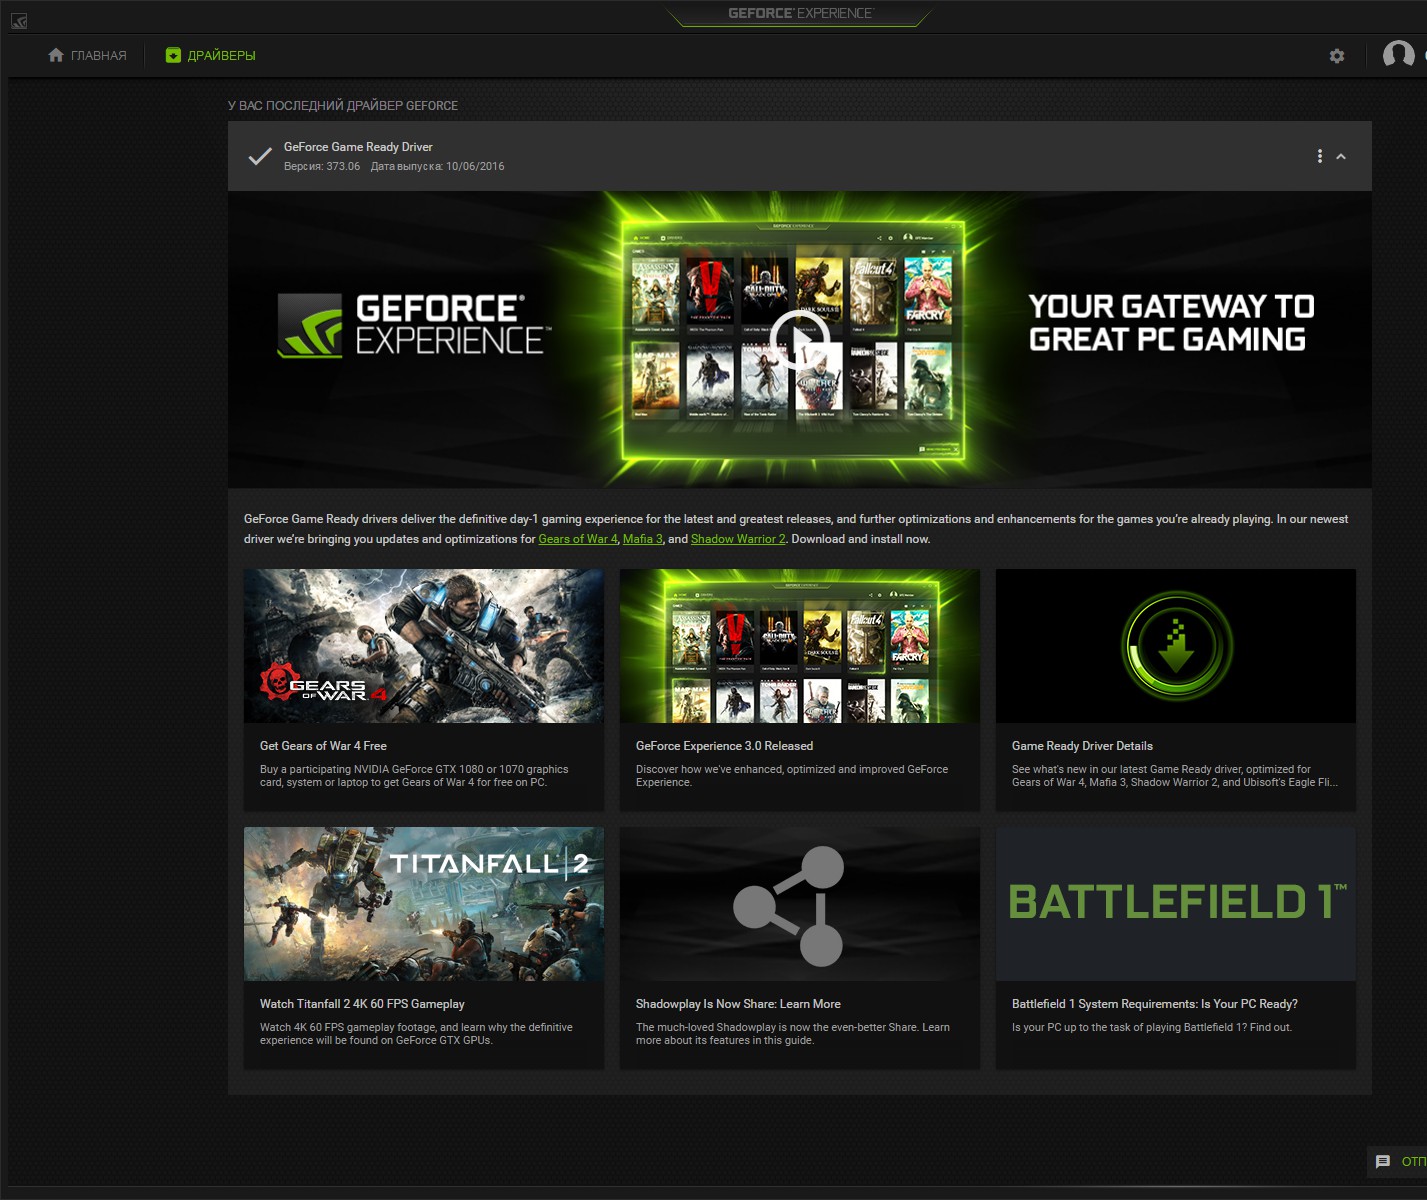Viewport: 1427px width, 1200px height.
Task: Open the Gears of War 4 thumbnail
Action: click(x=424, y=646)
